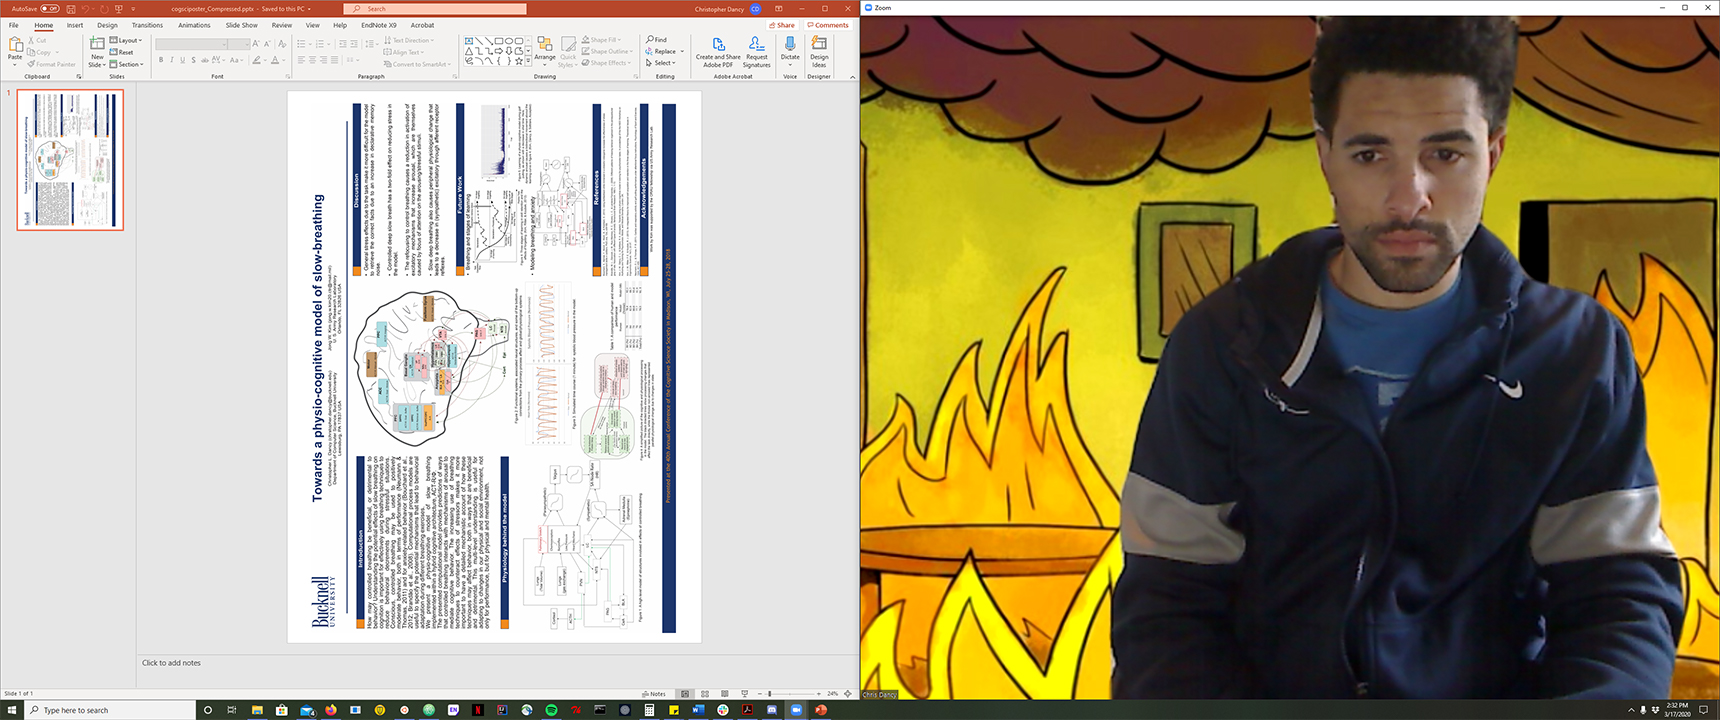Expand the Layout dropdown
The height and width of the screenshot is (720, 1720).
[x=126, y=41]
